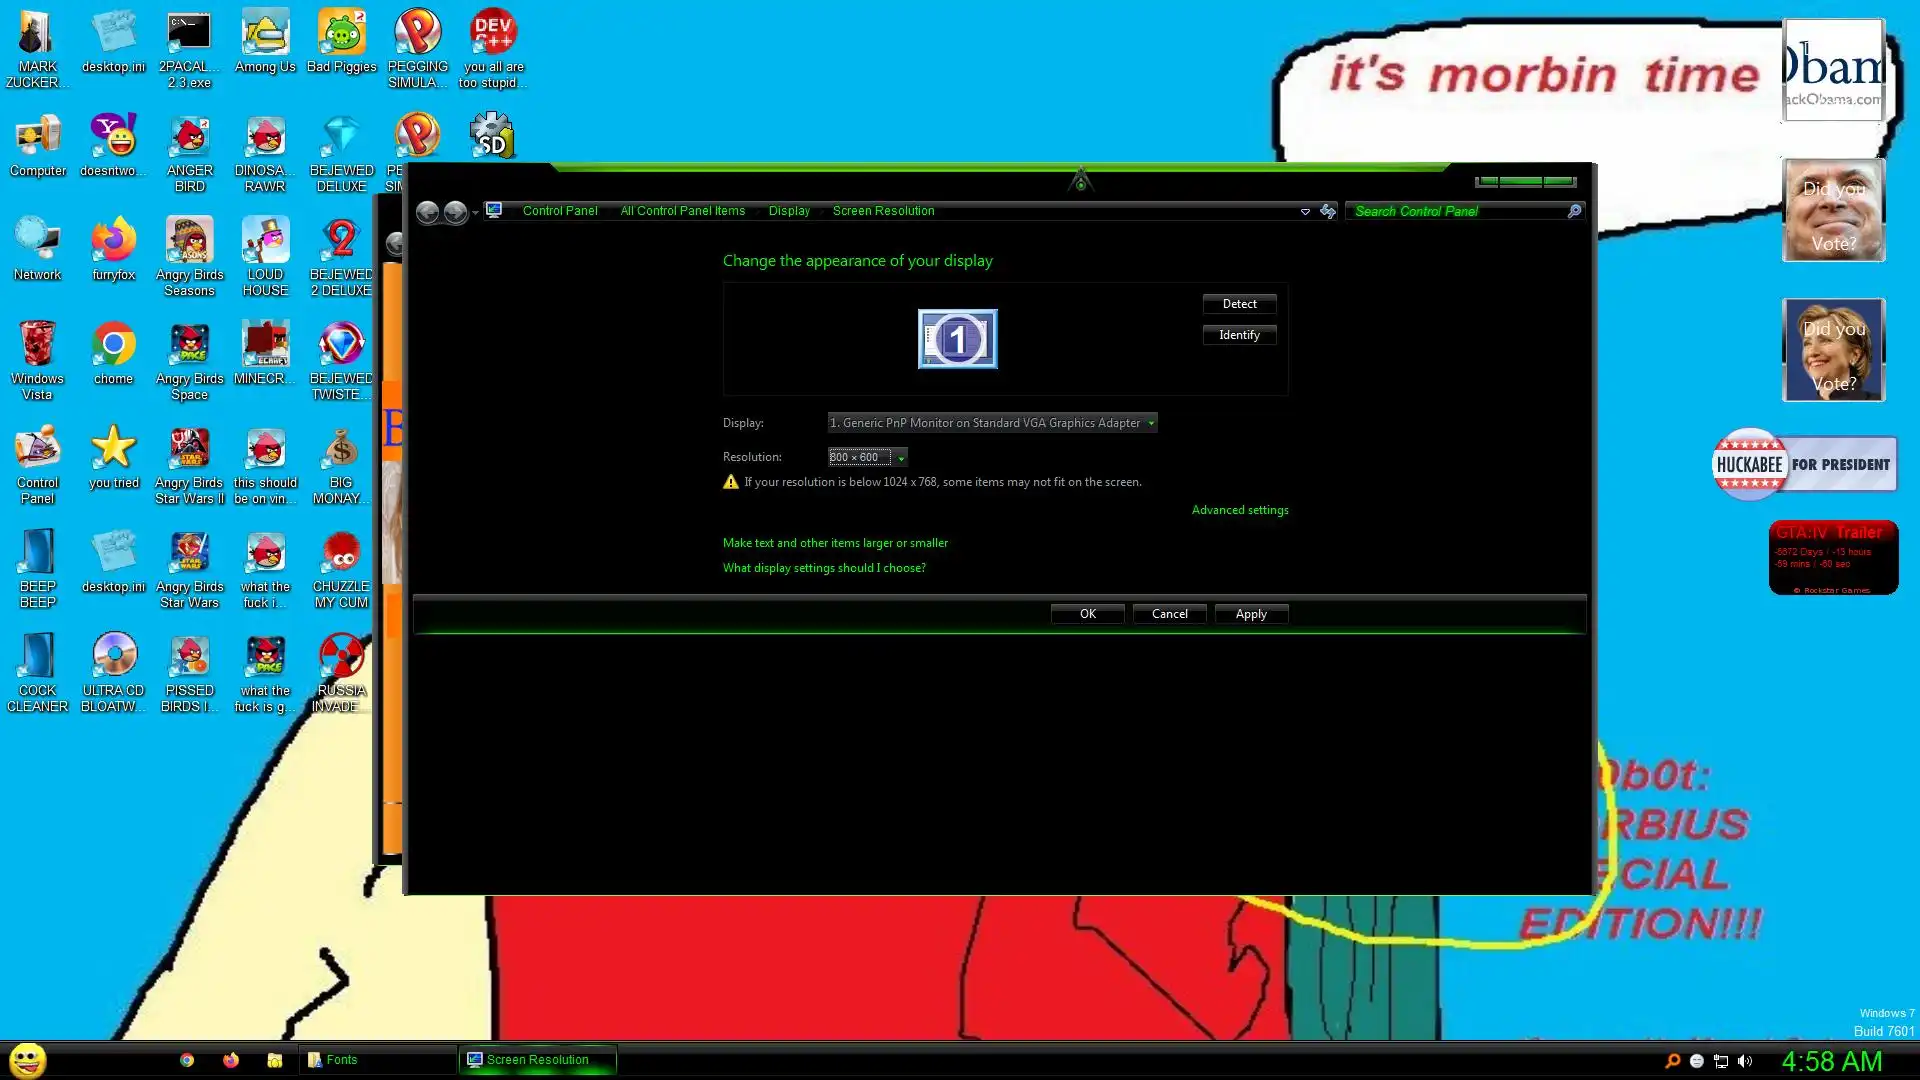Select the monitor 1 display thumbnail
The image size is (1920, 1080).
[x=957, y=339]
